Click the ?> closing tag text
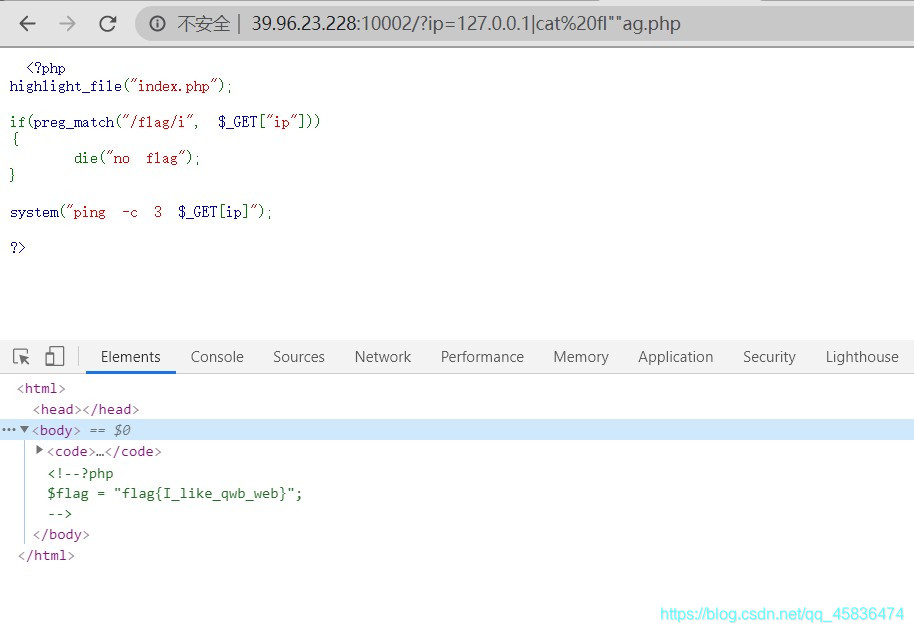914x633 pixels. [17, 248]
